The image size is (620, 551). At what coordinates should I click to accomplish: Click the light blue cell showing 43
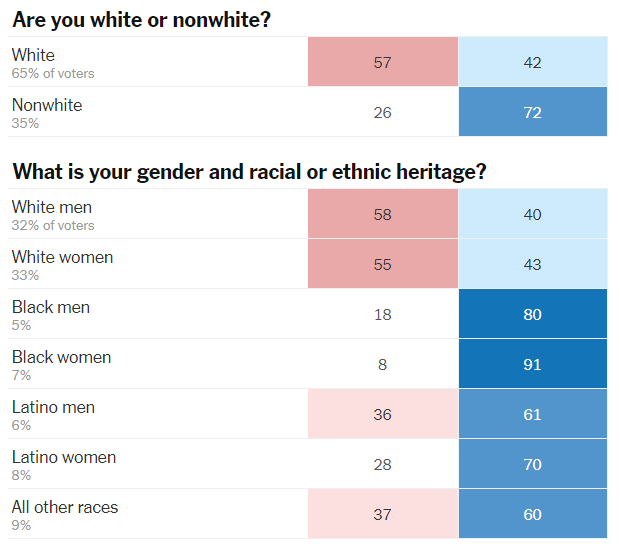tap(532, 264)
